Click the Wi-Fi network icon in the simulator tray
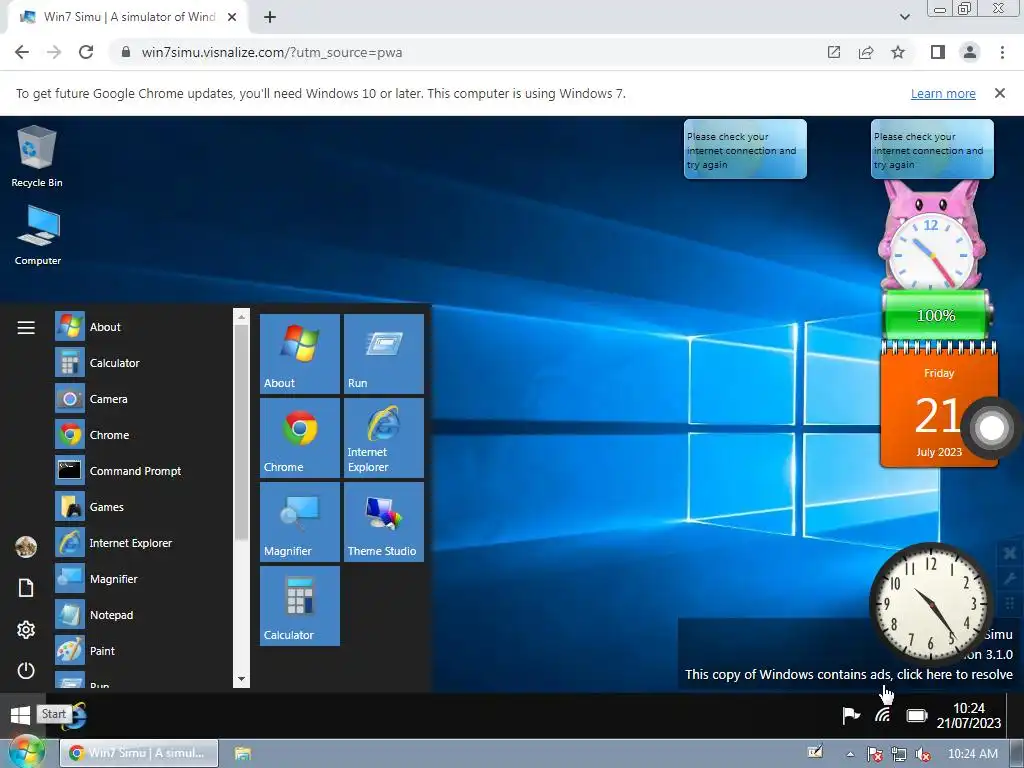Image resolution: width=1024 pixels, height=768 pixels. 883,716
